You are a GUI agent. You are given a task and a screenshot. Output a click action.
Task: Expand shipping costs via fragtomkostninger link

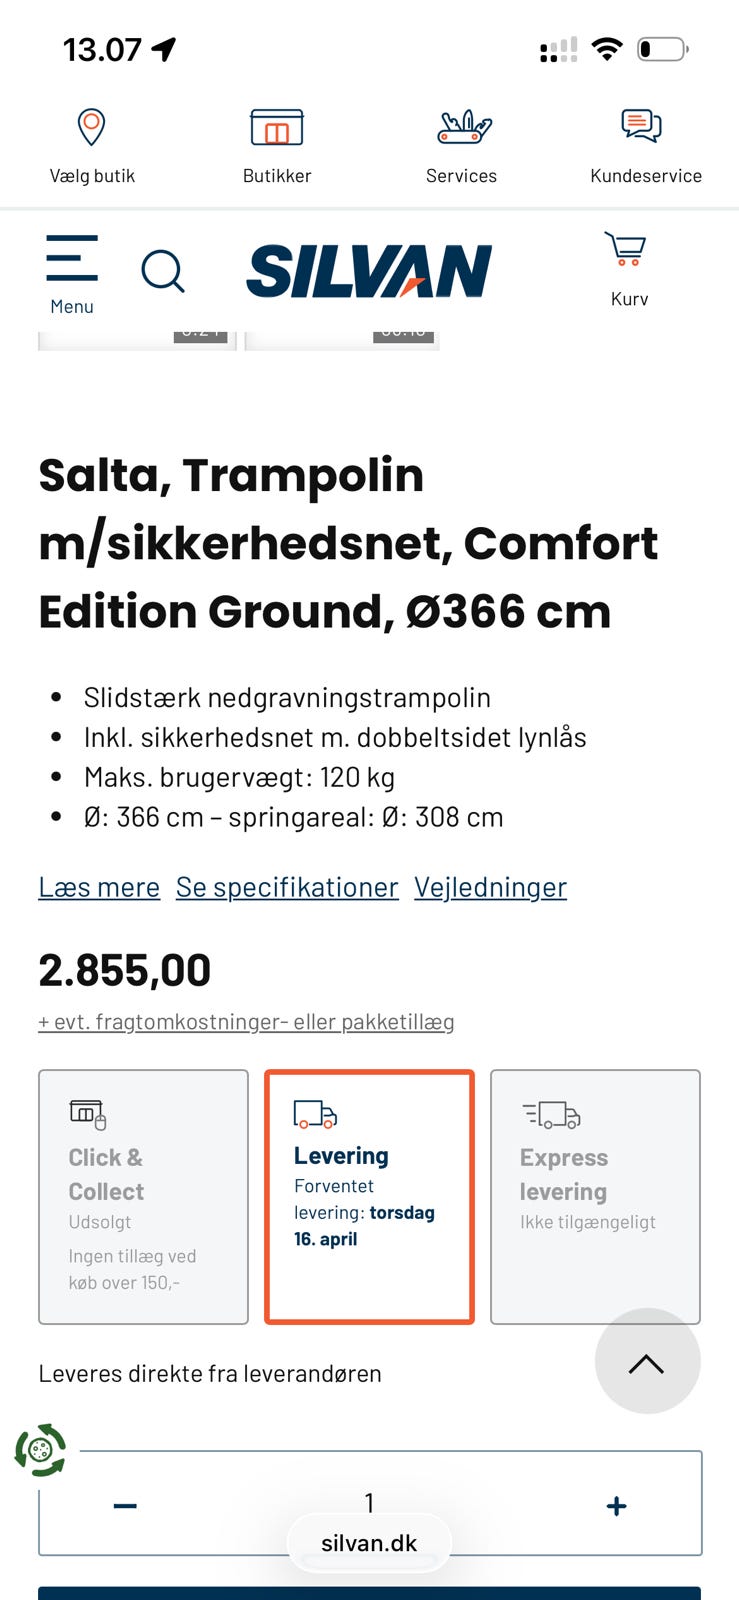246,1021
